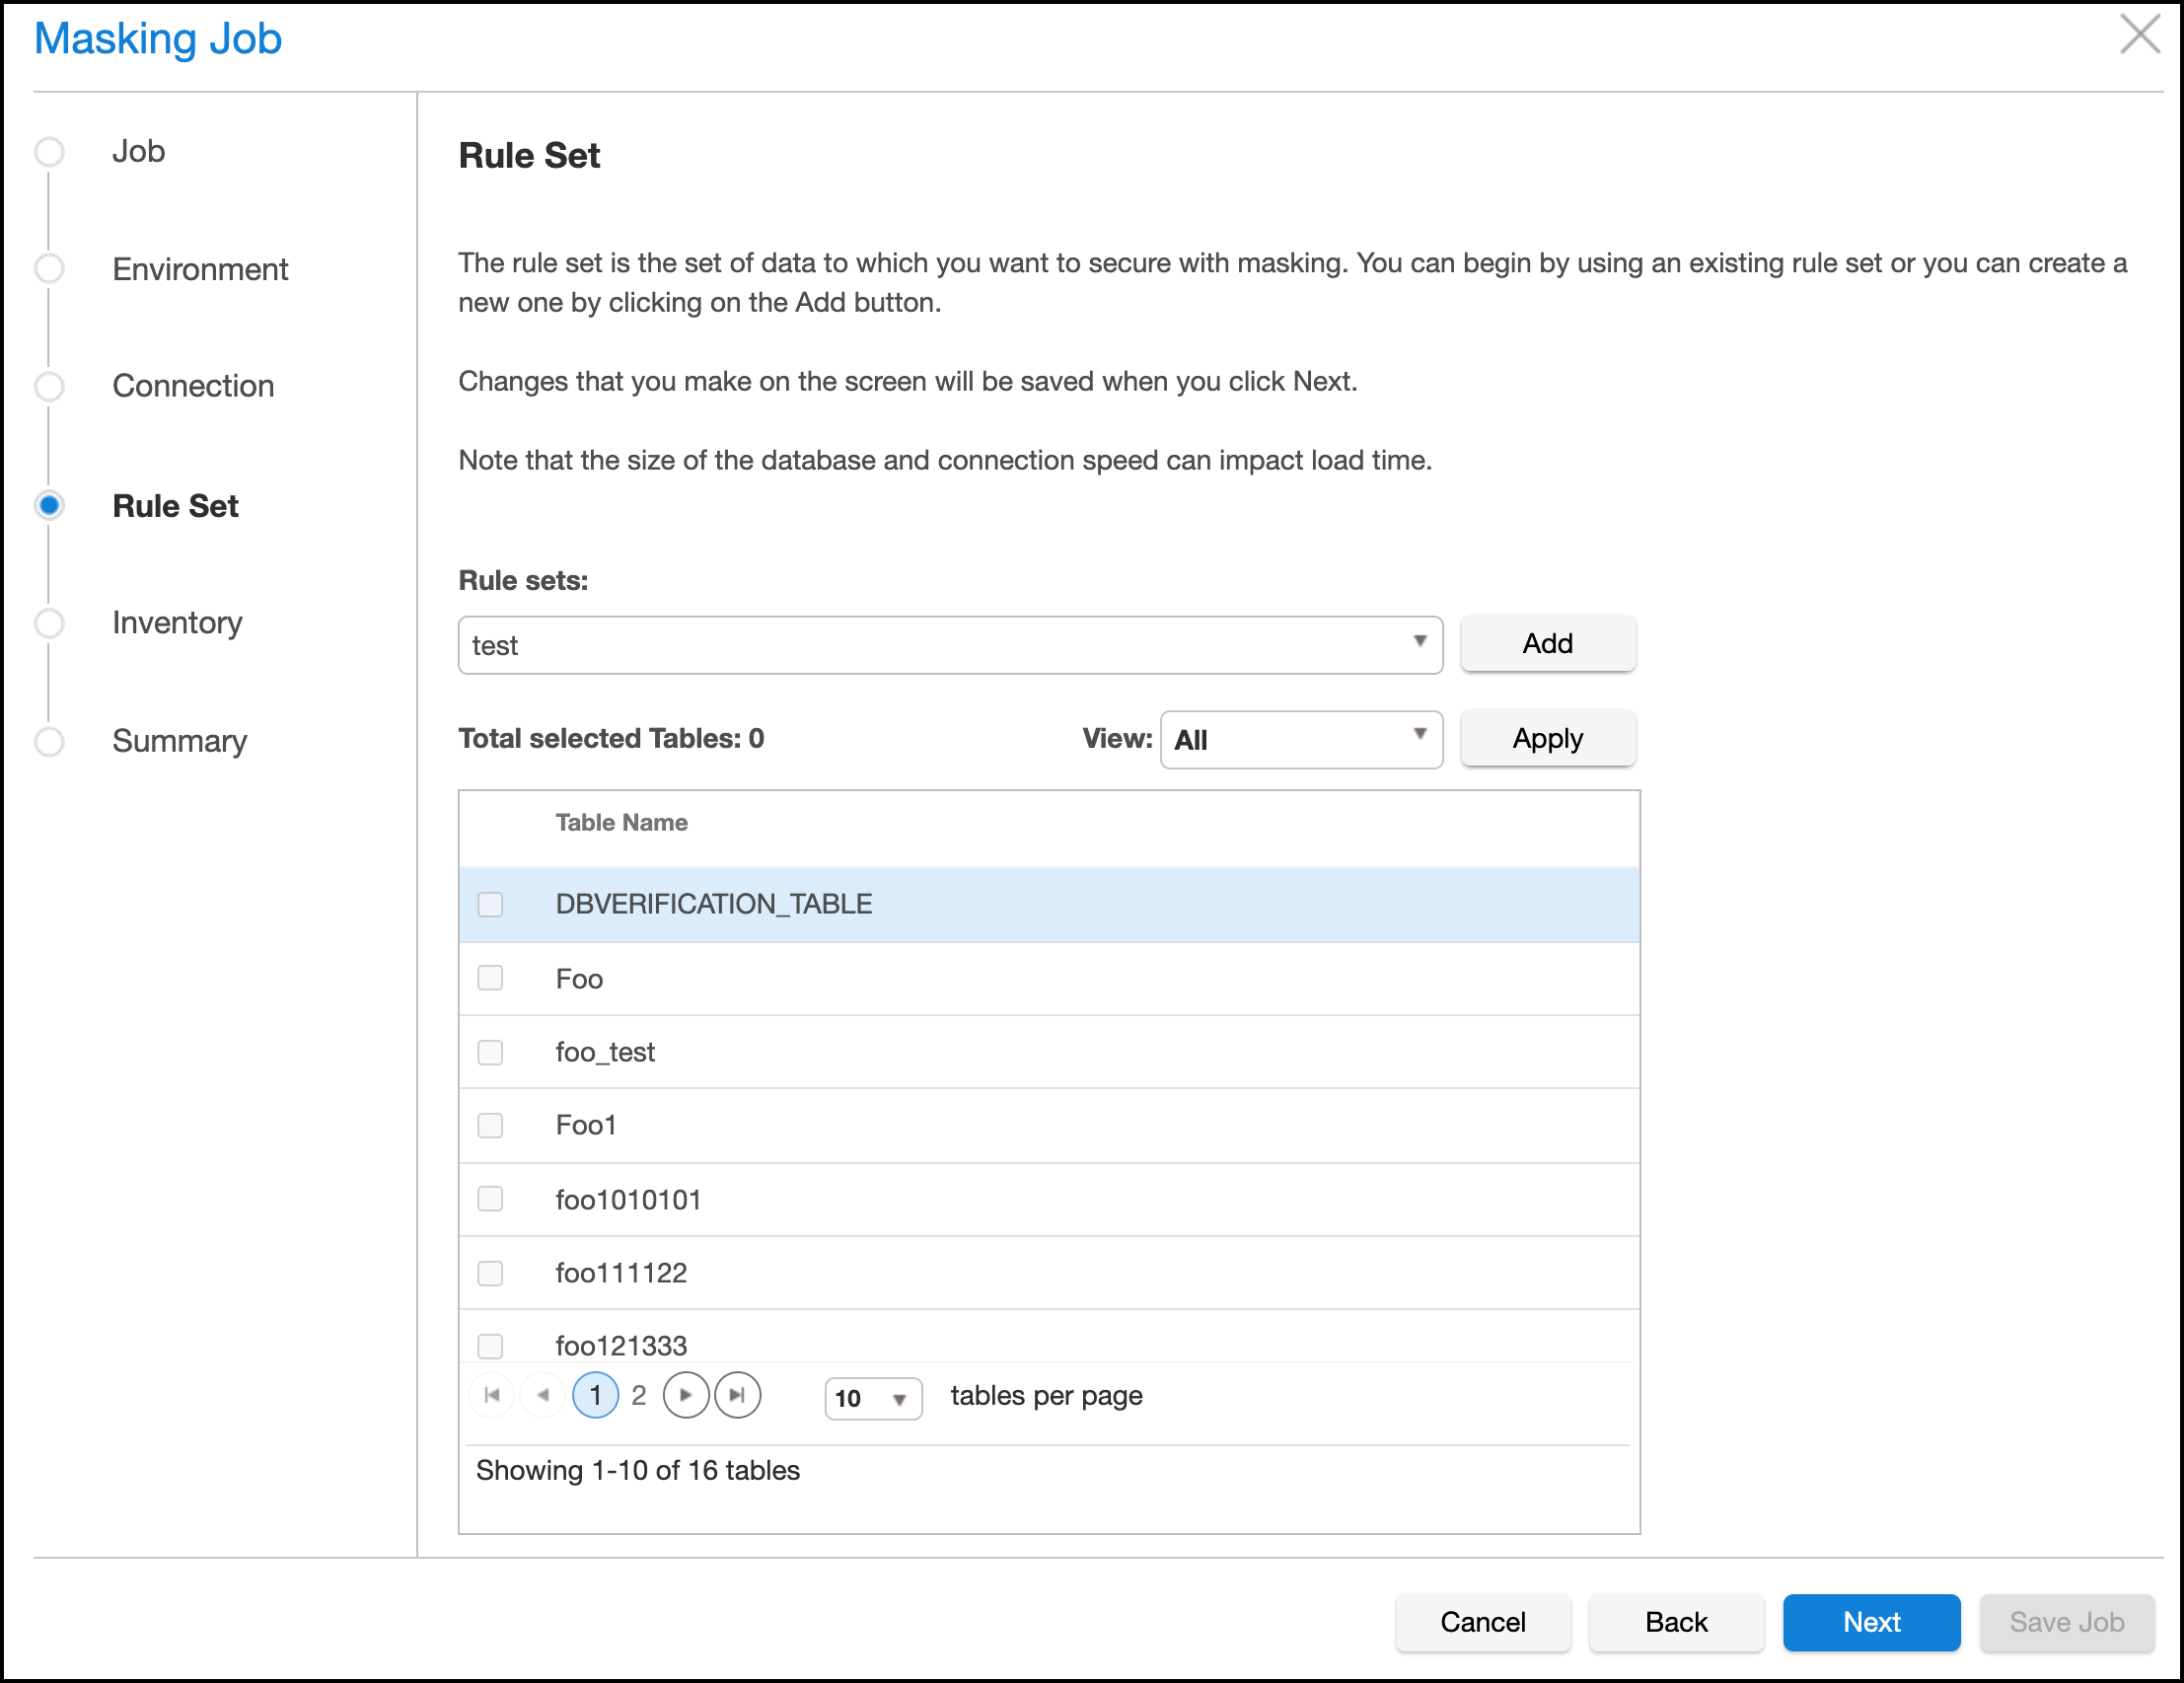The image size is (2184, 1683).
Task: Go to the next page of tables
Action: (685, 1395)
